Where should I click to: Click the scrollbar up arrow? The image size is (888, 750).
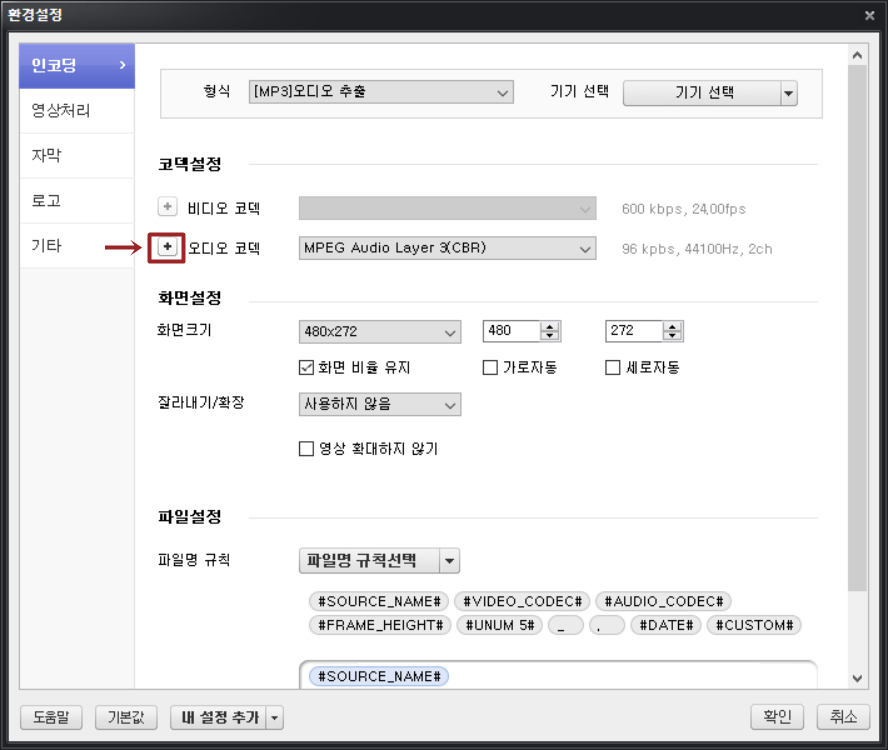(857, 55)
